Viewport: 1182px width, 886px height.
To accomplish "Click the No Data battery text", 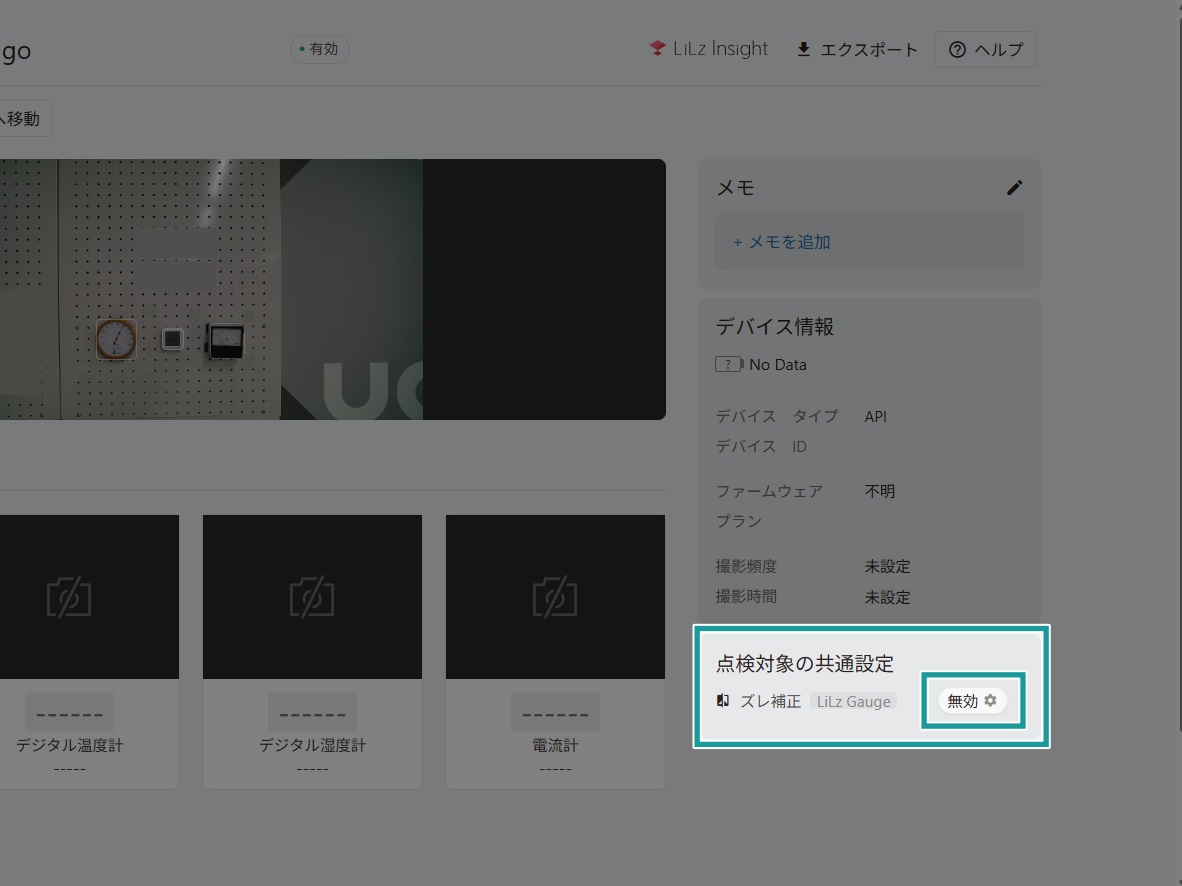I will coord(778,365).
